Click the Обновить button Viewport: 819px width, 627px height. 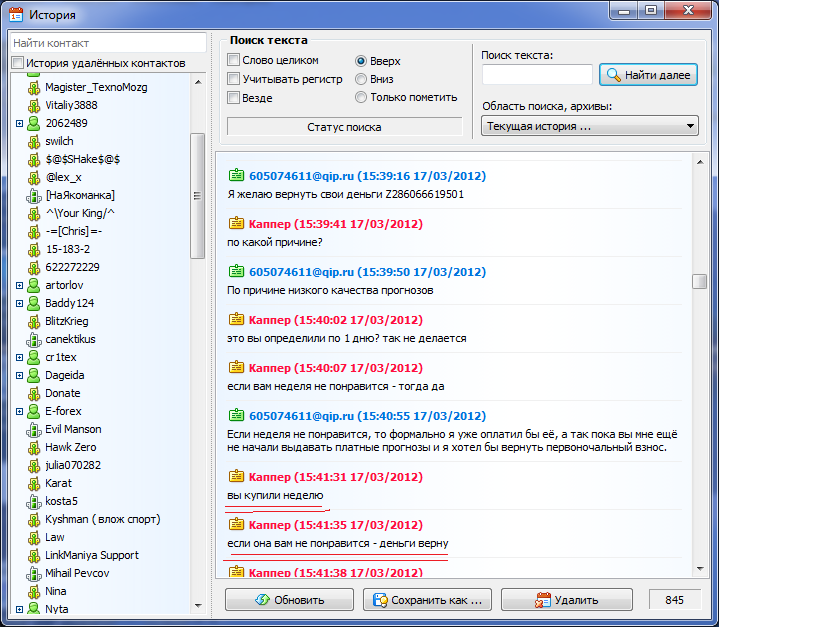(289, 600)
